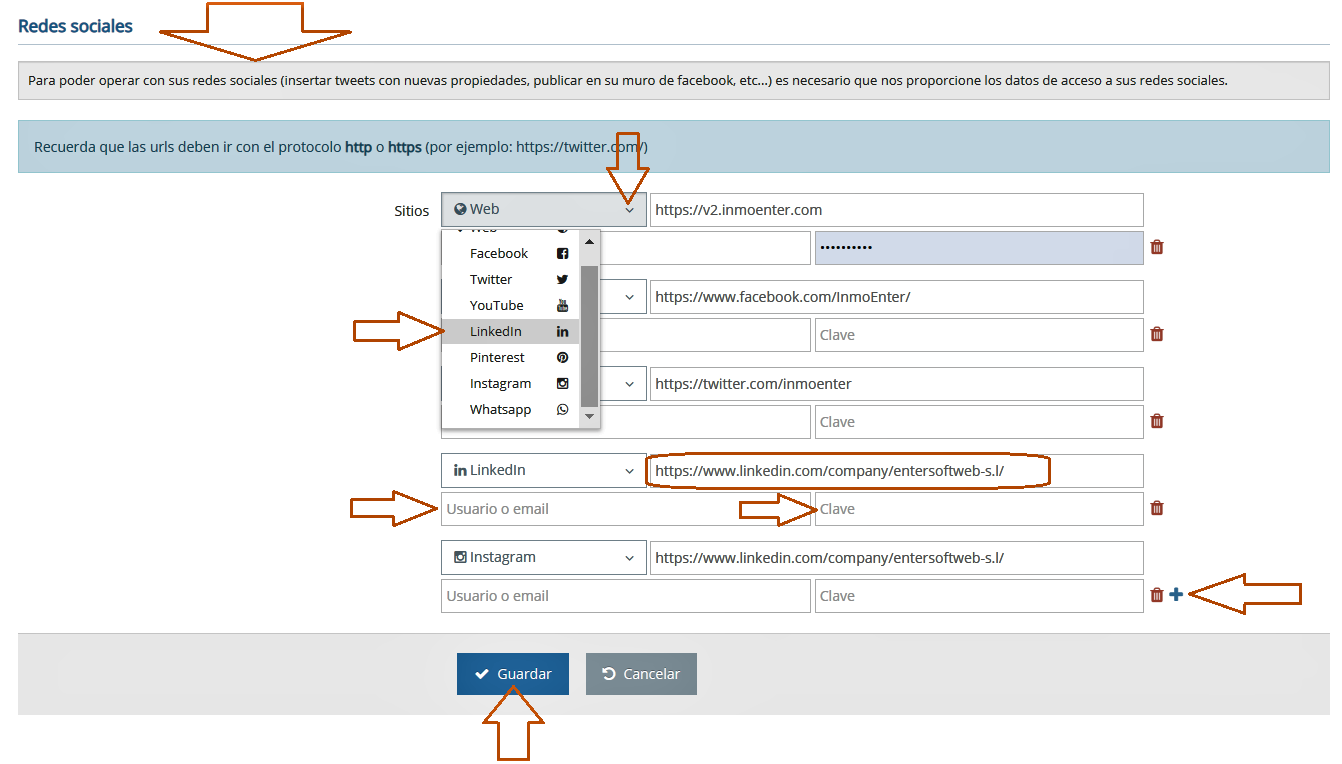Click the dropdown list scroll up arrow
1342x764 pixels.
point(589,242)
